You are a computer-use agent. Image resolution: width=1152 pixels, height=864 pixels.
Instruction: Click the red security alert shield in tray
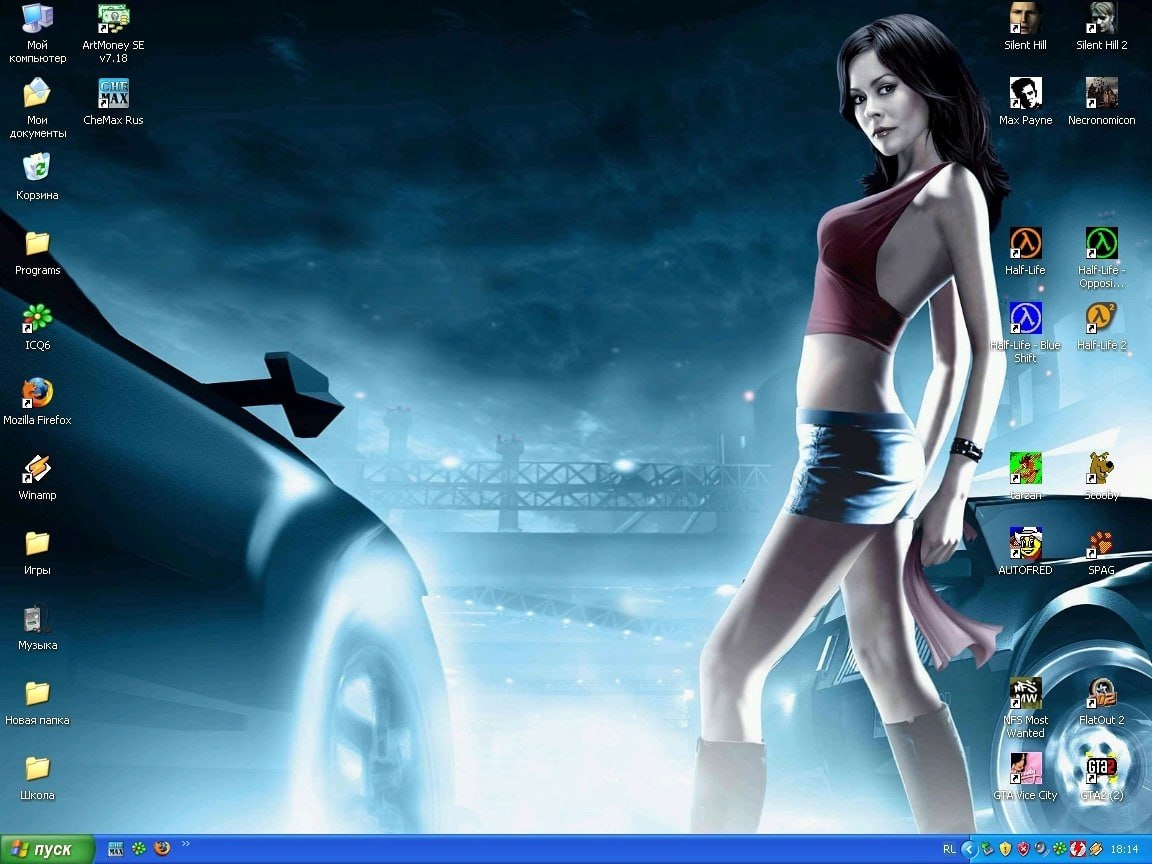point(1023,849)
